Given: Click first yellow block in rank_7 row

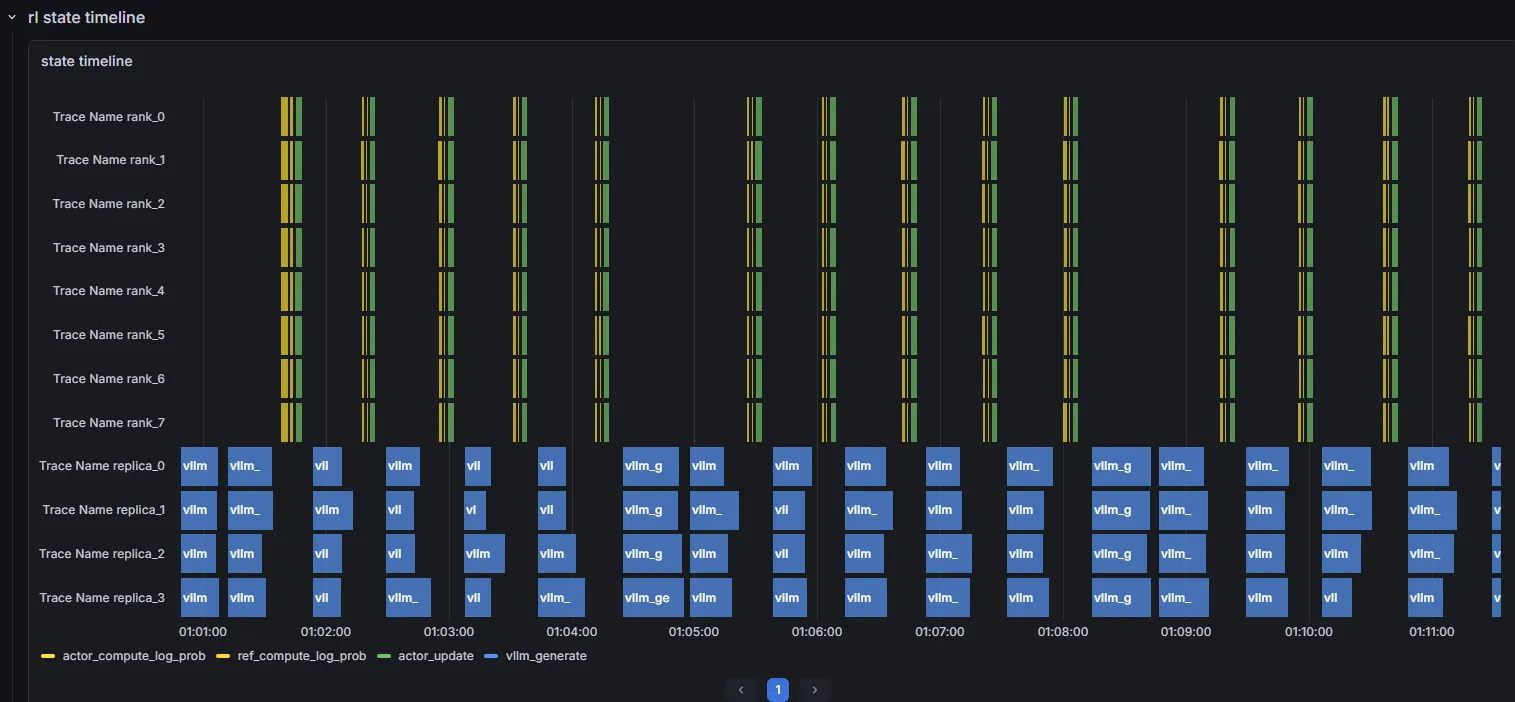Looking at the screenshot, I should coord(285,422).
